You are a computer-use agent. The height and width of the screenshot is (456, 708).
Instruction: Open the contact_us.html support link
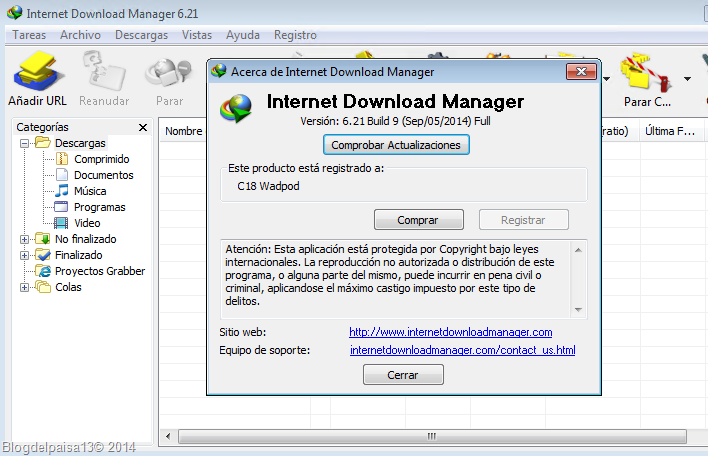pos(462,350)
